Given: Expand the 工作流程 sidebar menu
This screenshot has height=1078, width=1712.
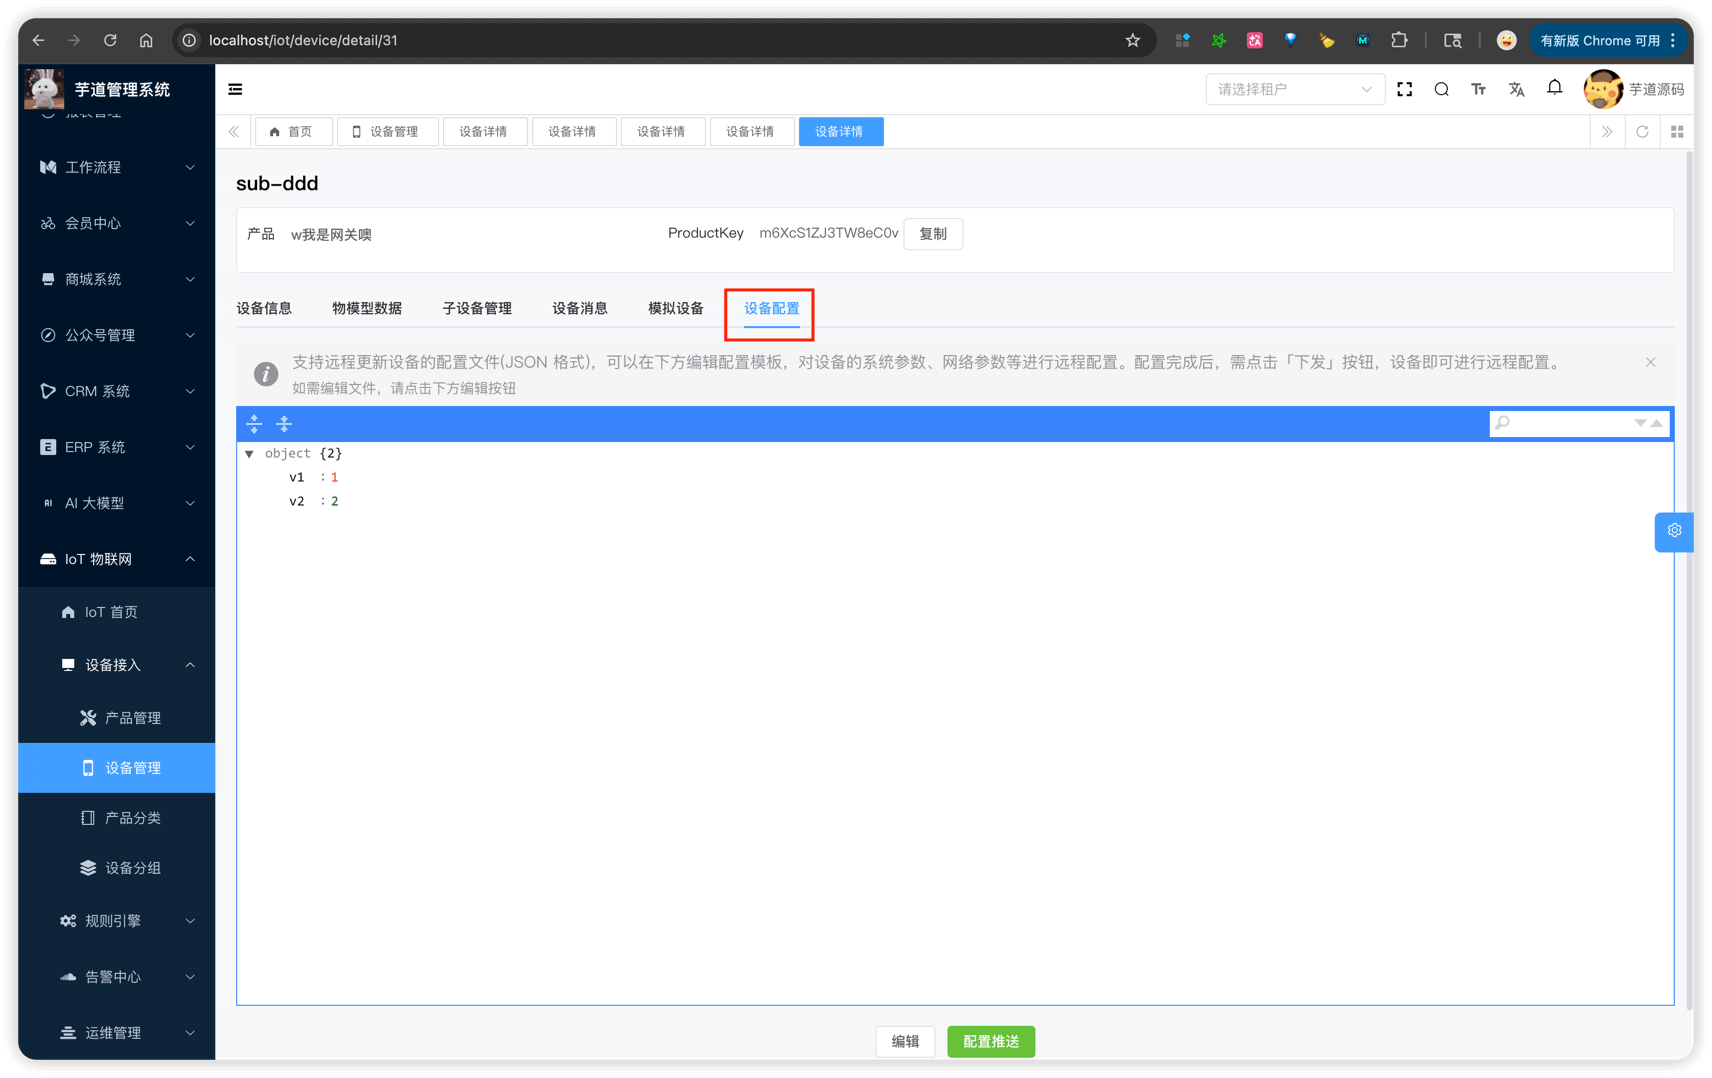Looking at the screenshot, I should (116, 167).
